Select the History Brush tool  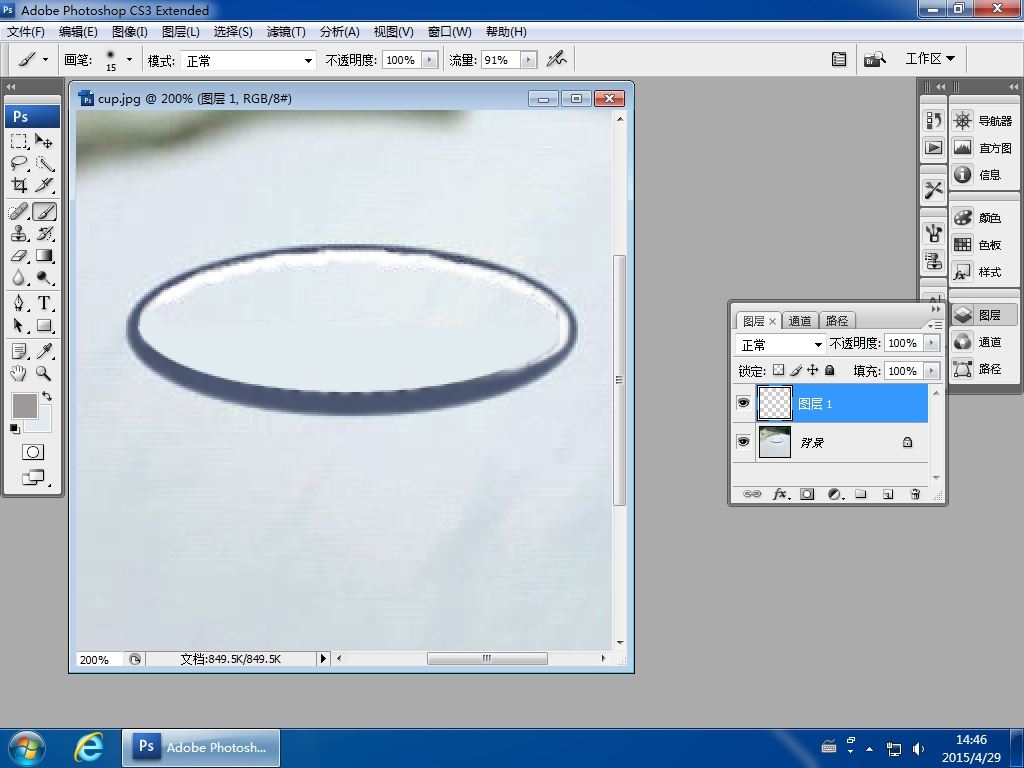pyautogui.click(x=44, y=233)
